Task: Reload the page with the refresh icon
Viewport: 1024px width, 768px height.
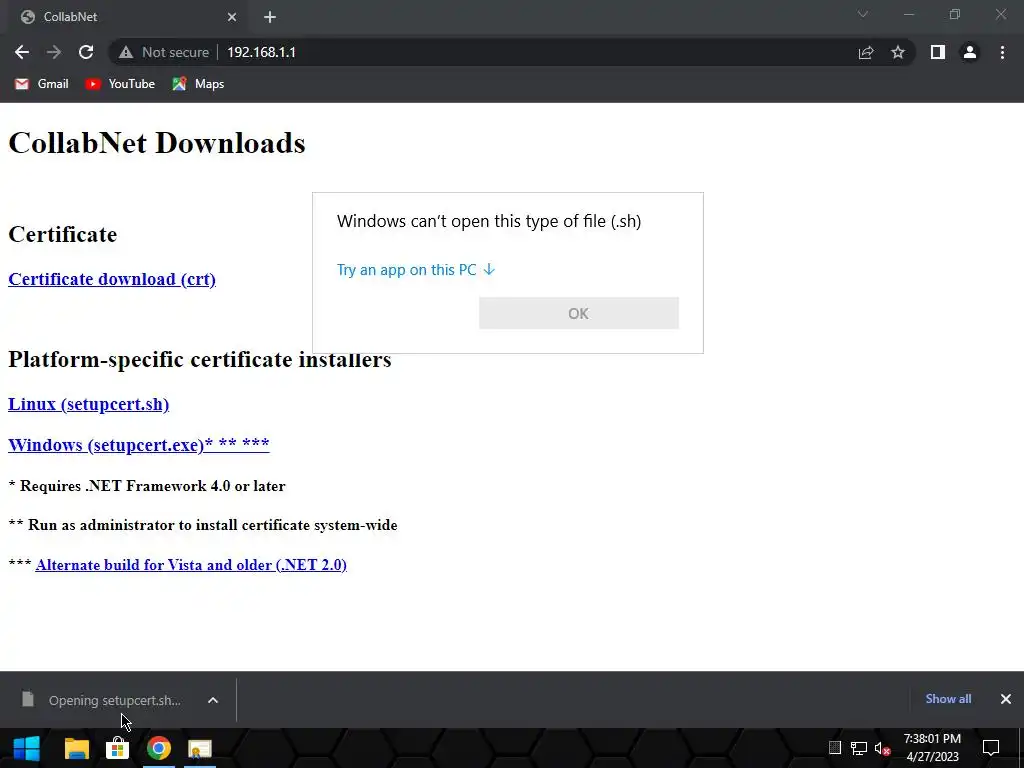Action: point(86,52)
